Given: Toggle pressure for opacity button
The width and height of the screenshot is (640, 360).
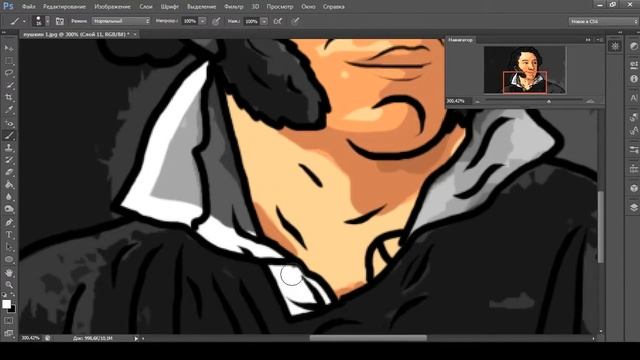Looking at the screenshot, I should point(216,21).
